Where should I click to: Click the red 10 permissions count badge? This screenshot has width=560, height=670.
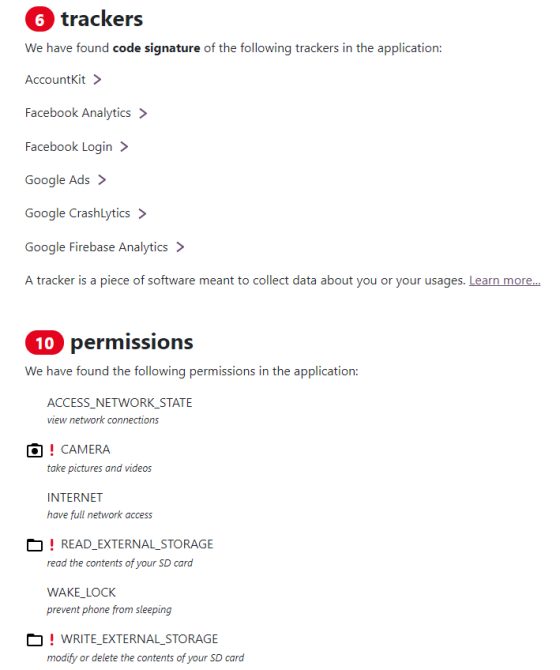(x=44, y=343)
